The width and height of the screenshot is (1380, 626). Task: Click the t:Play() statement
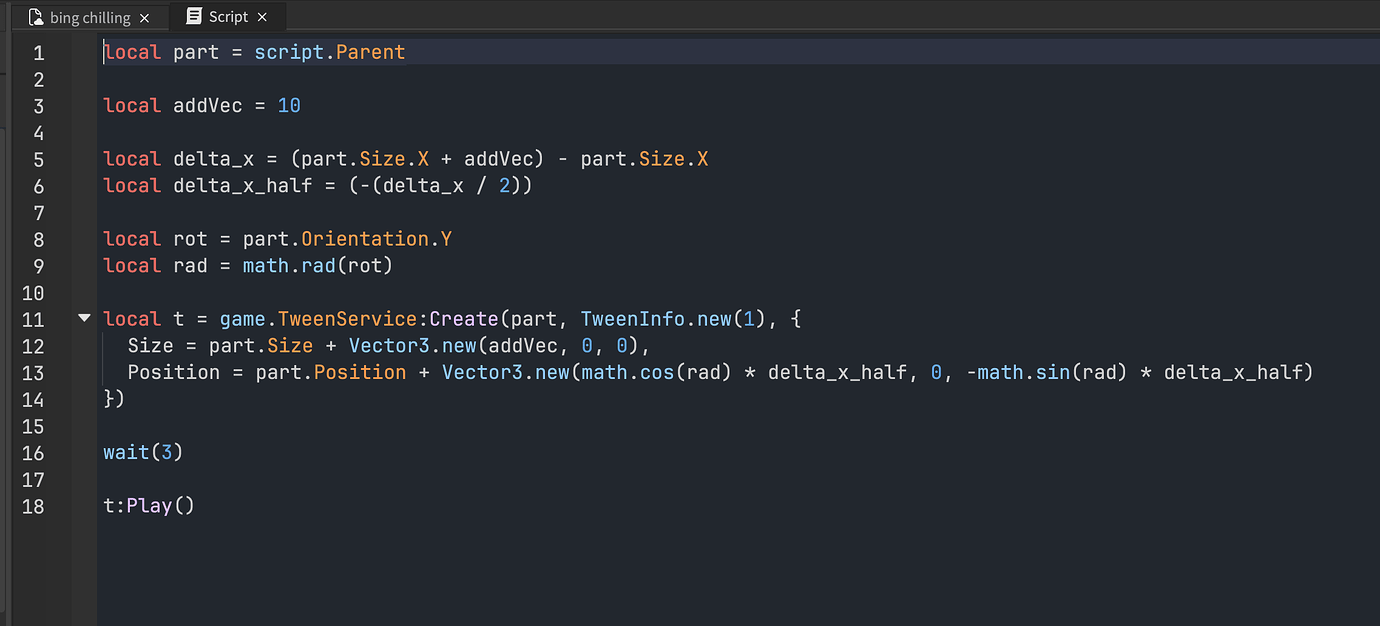coord(148,506)
